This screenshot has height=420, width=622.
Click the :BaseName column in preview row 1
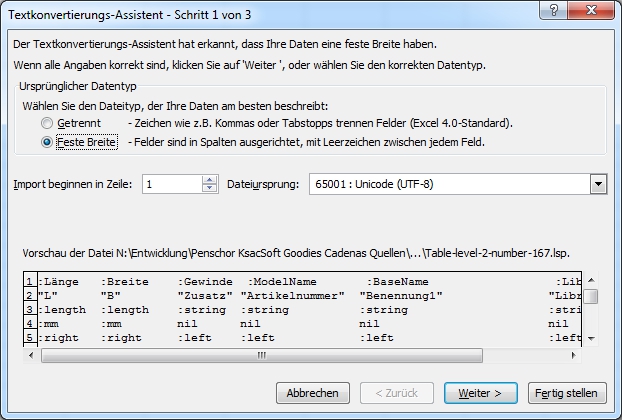(x=400, y=283)
